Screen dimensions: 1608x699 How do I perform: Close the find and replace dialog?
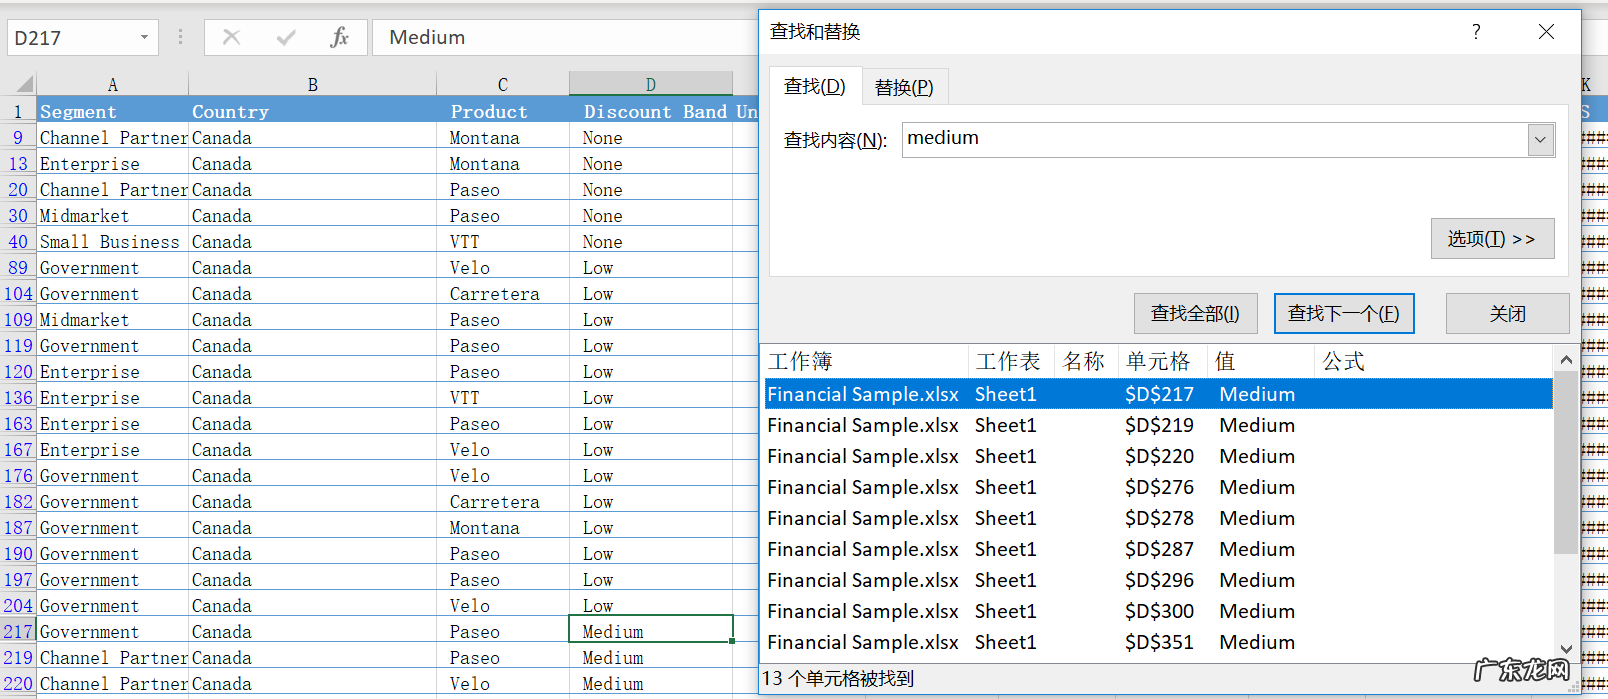1546,32
